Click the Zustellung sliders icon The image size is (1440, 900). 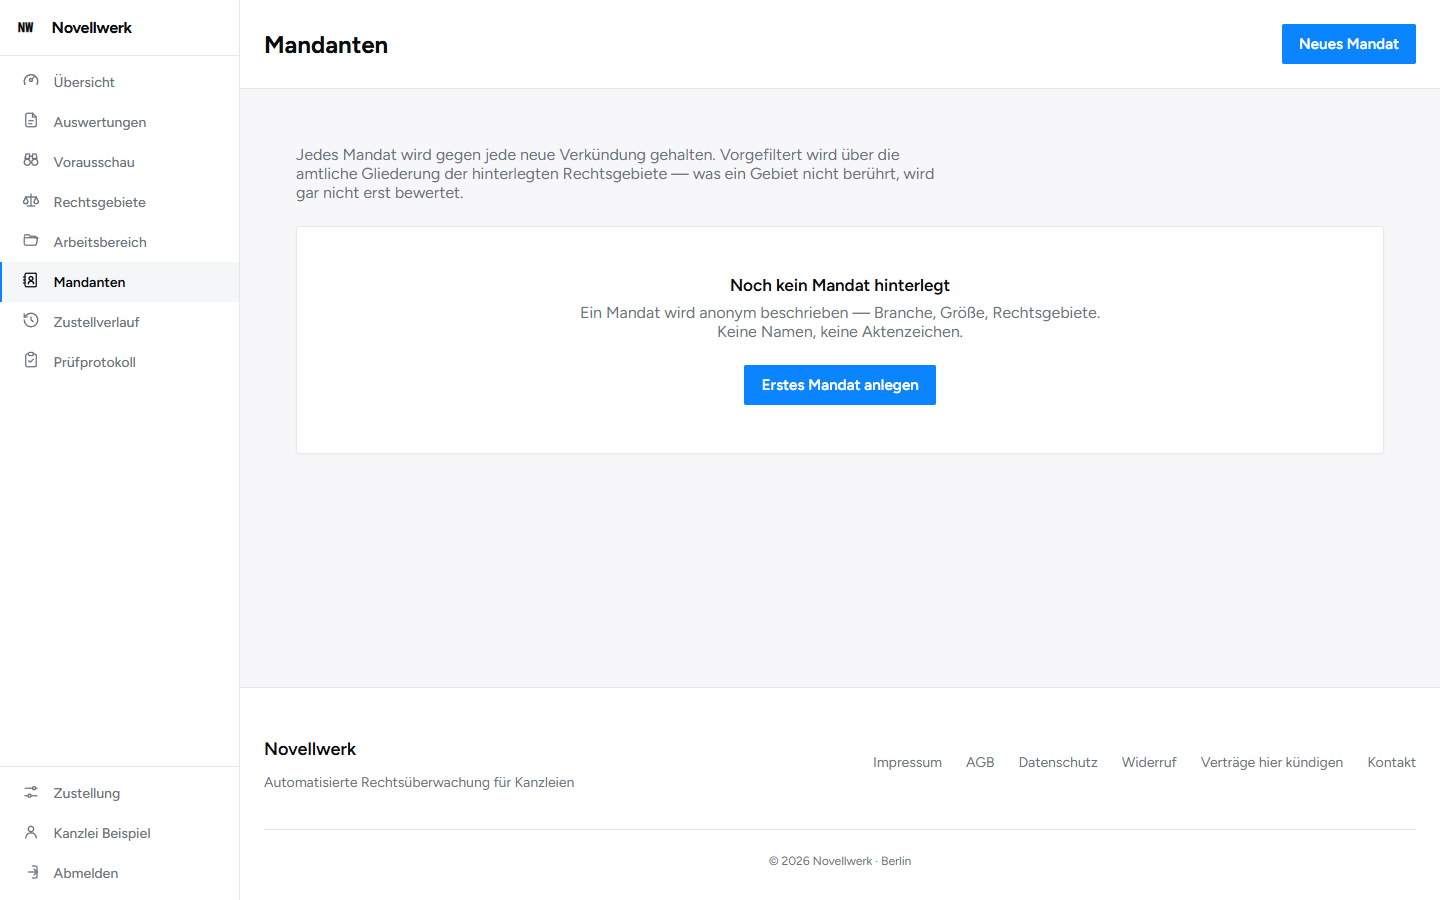pyautogui.click(x=31, y=792)
